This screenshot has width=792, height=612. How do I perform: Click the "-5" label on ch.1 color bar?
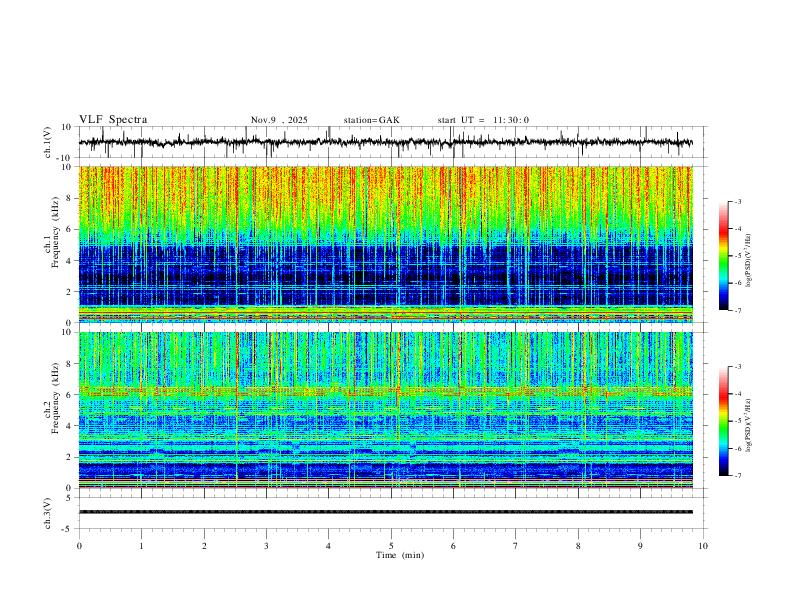[738, 256]
